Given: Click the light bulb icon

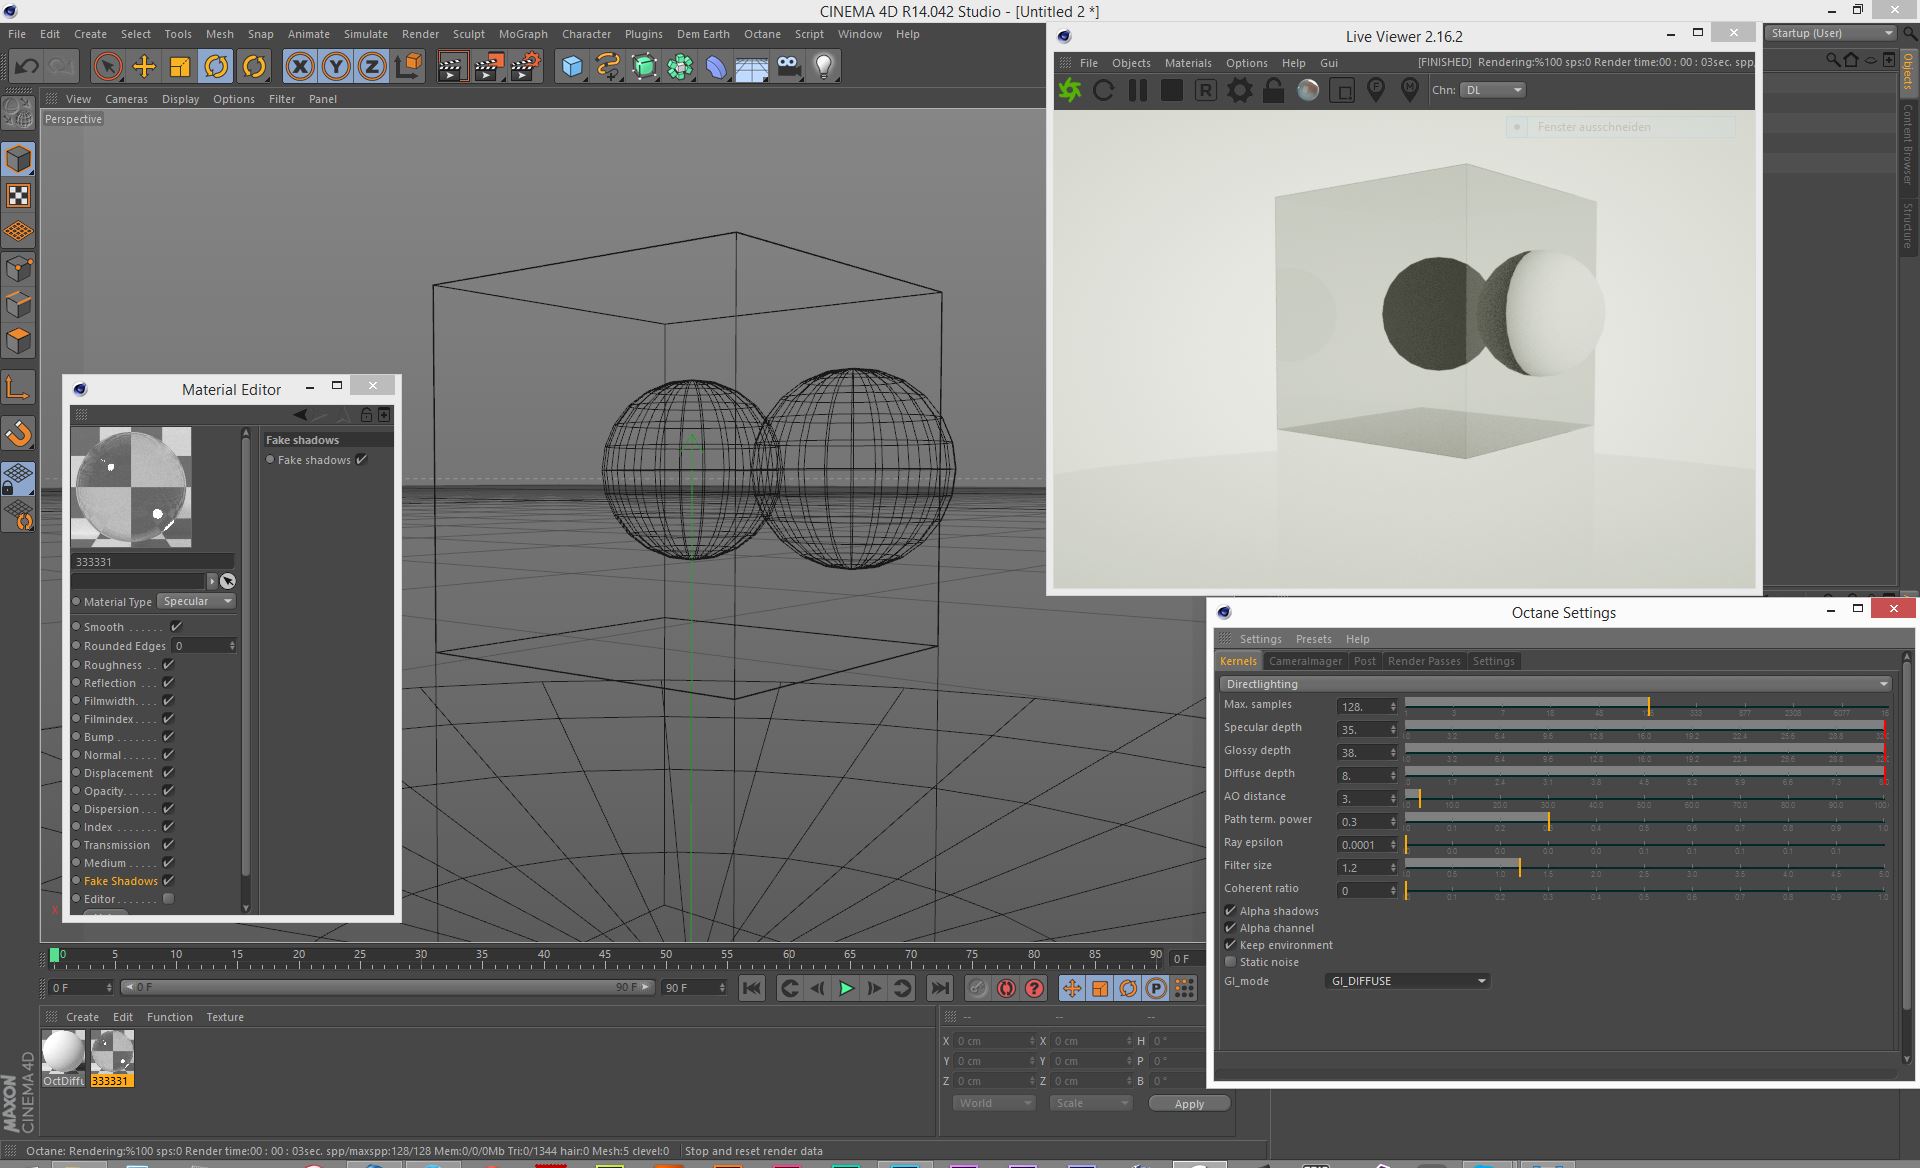Looking at the screenshot, I should click(823, 67).
